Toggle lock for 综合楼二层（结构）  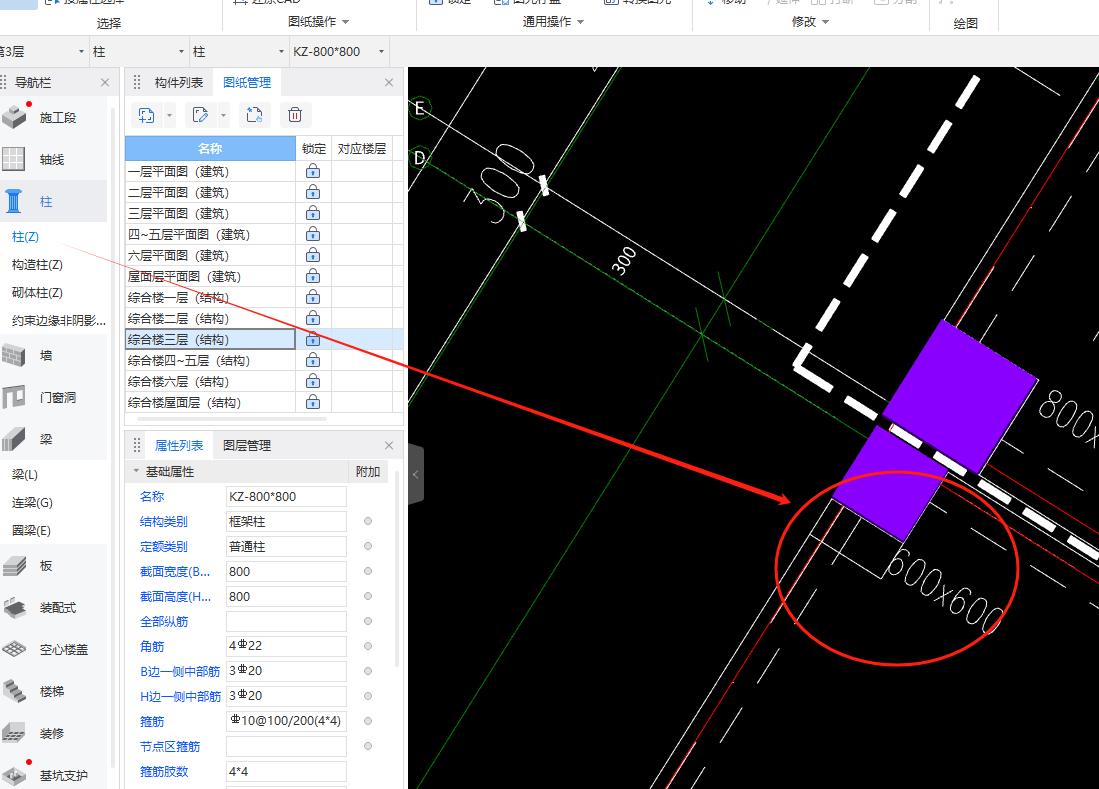pos(313,318)
